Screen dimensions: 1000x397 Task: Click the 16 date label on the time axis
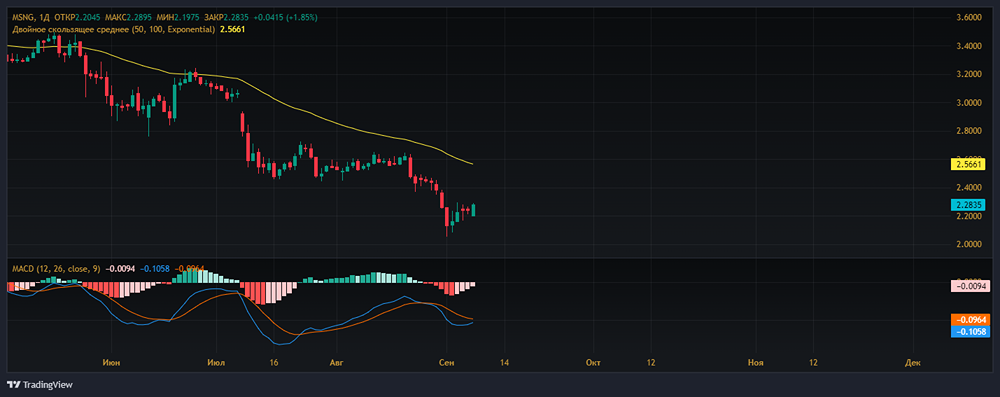(x=274, y=363)
